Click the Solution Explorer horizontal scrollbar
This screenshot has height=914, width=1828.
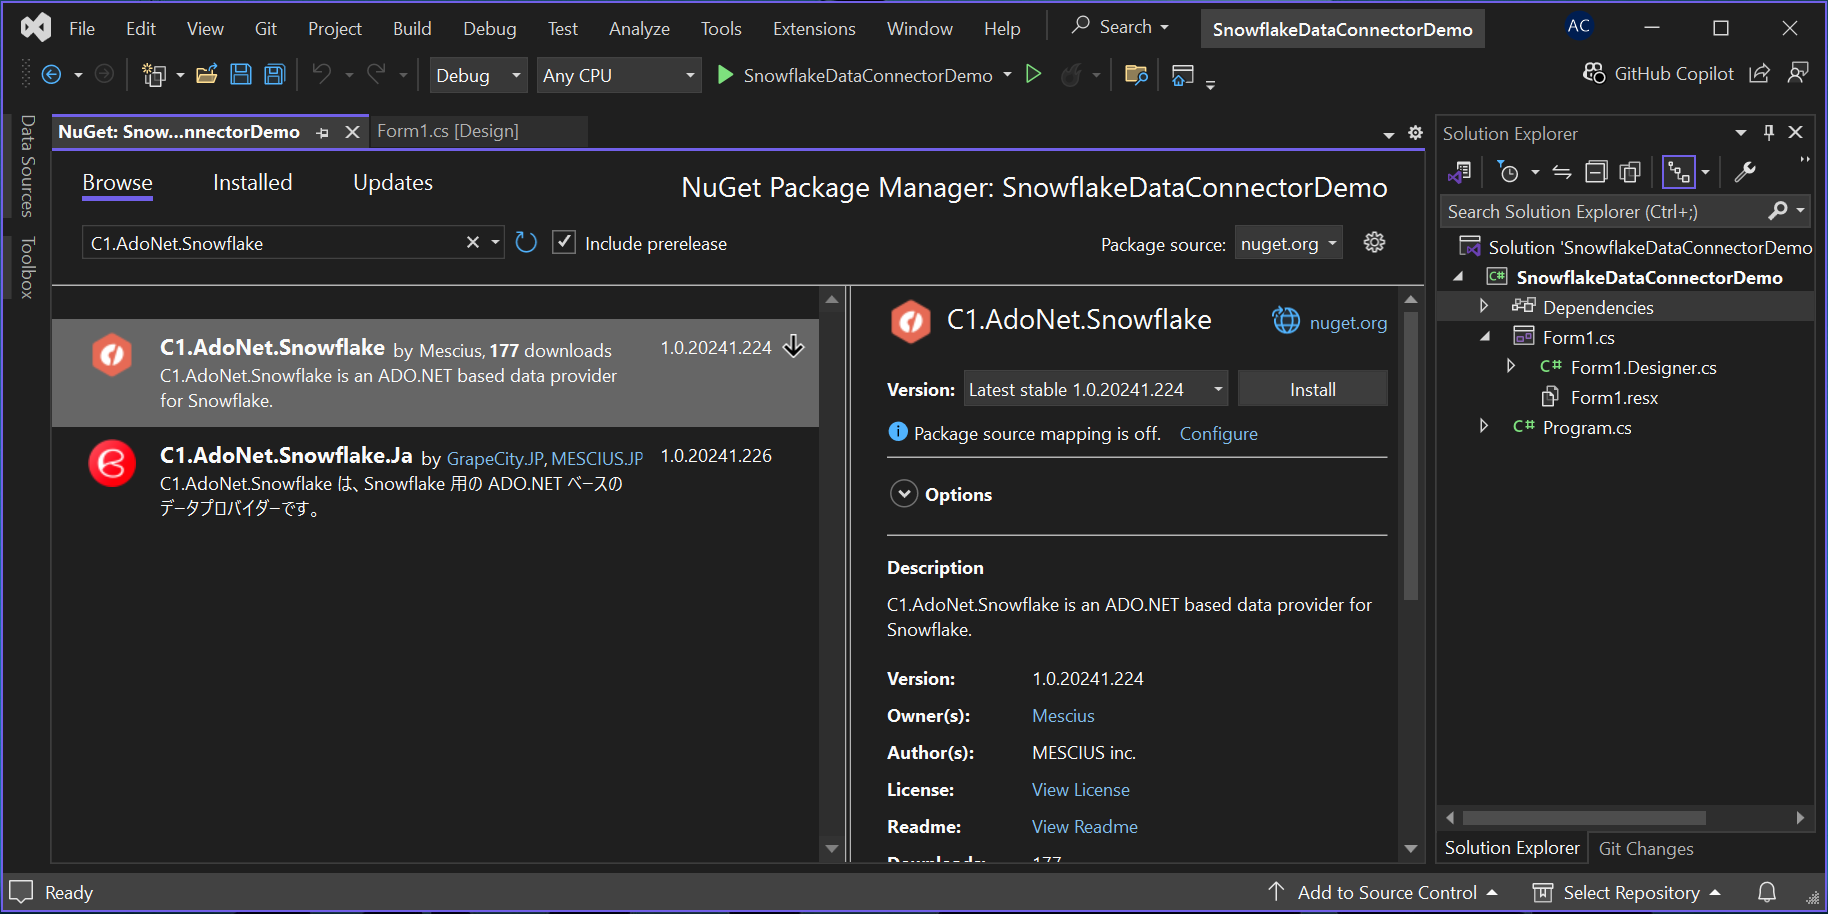point(1585,818)
